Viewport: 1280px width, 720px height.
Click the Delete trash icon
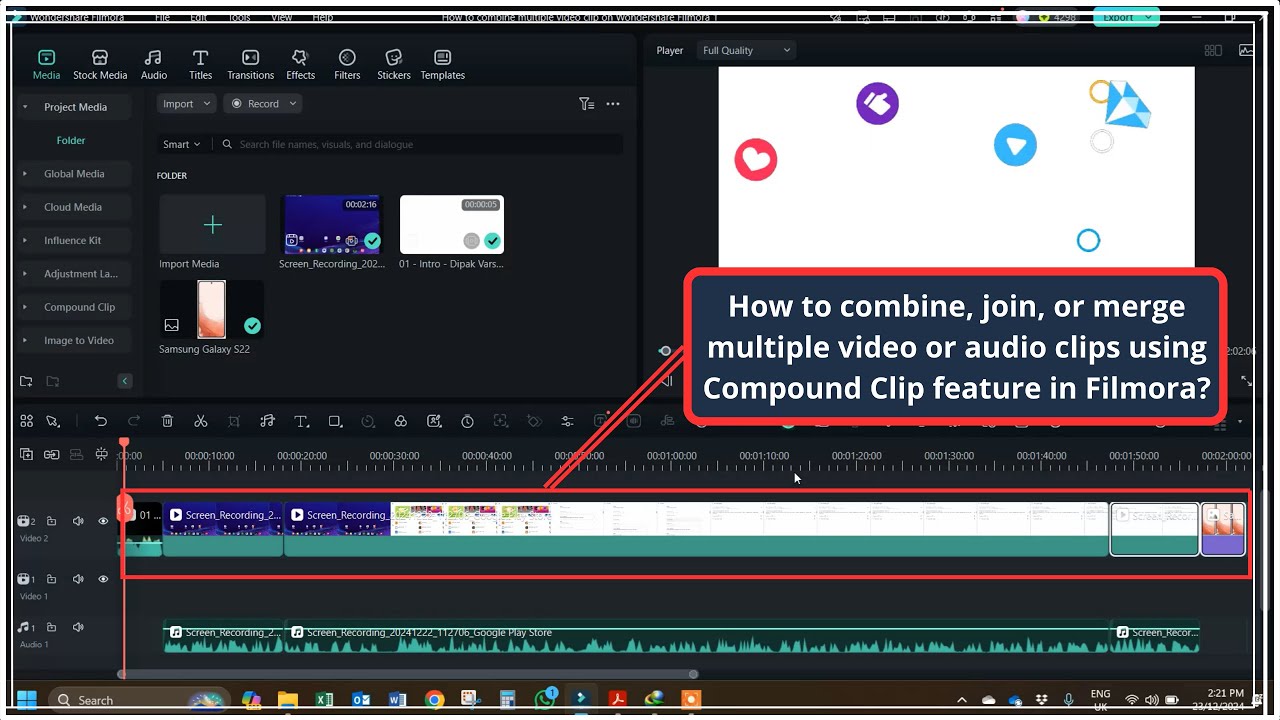pyautogui.click(x=167, y=421)
